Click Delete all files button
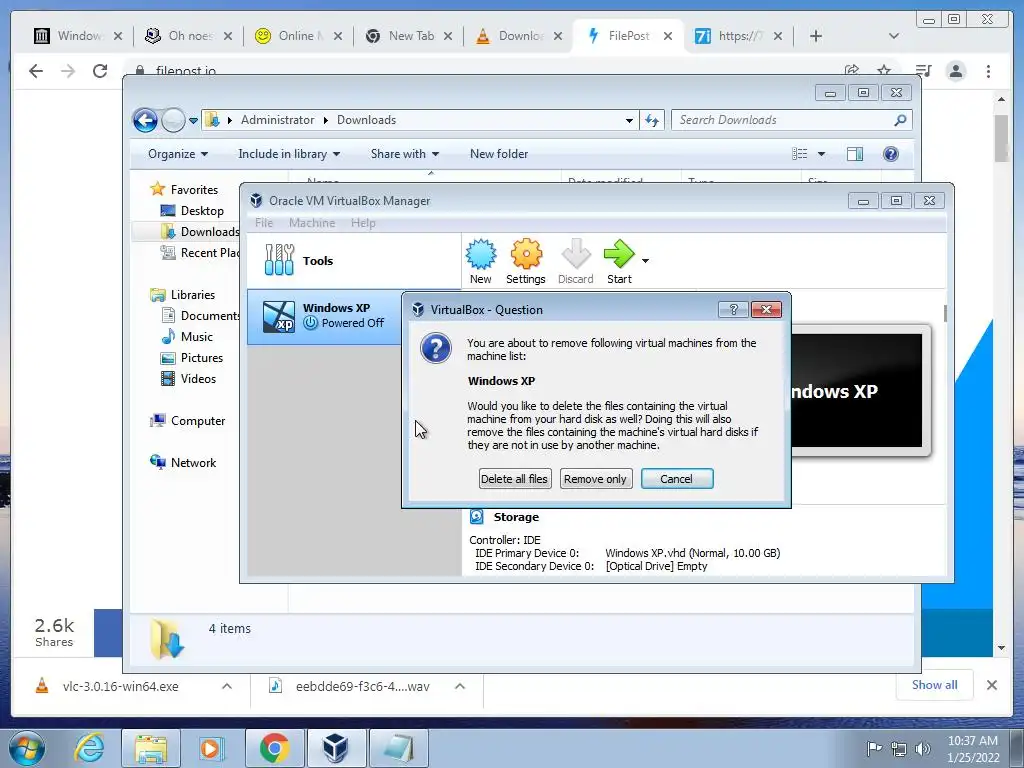 (515, 479)
